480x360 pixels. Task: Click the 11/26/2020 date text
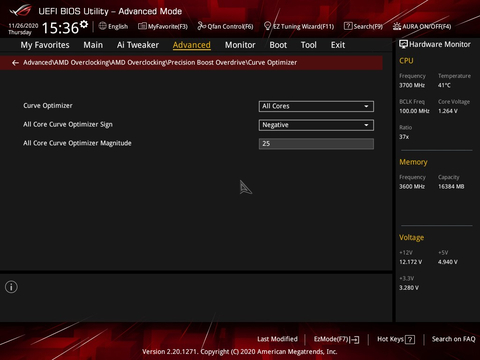point(23,26)
